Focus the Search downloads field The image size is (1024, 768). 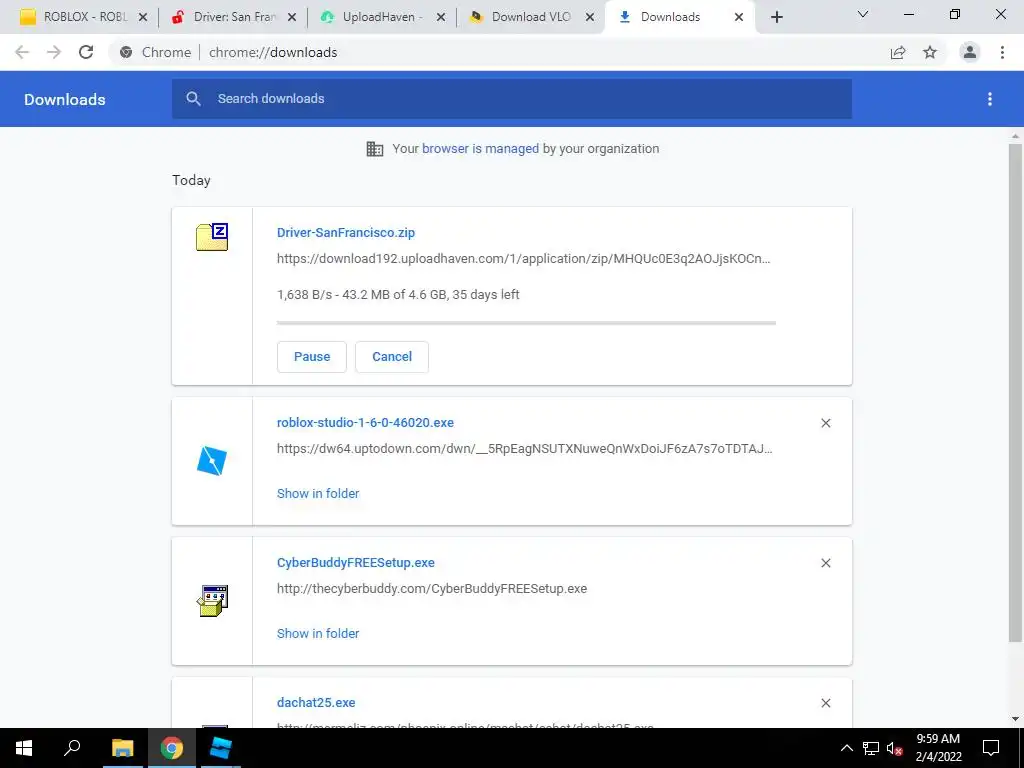tap(512, 99)
